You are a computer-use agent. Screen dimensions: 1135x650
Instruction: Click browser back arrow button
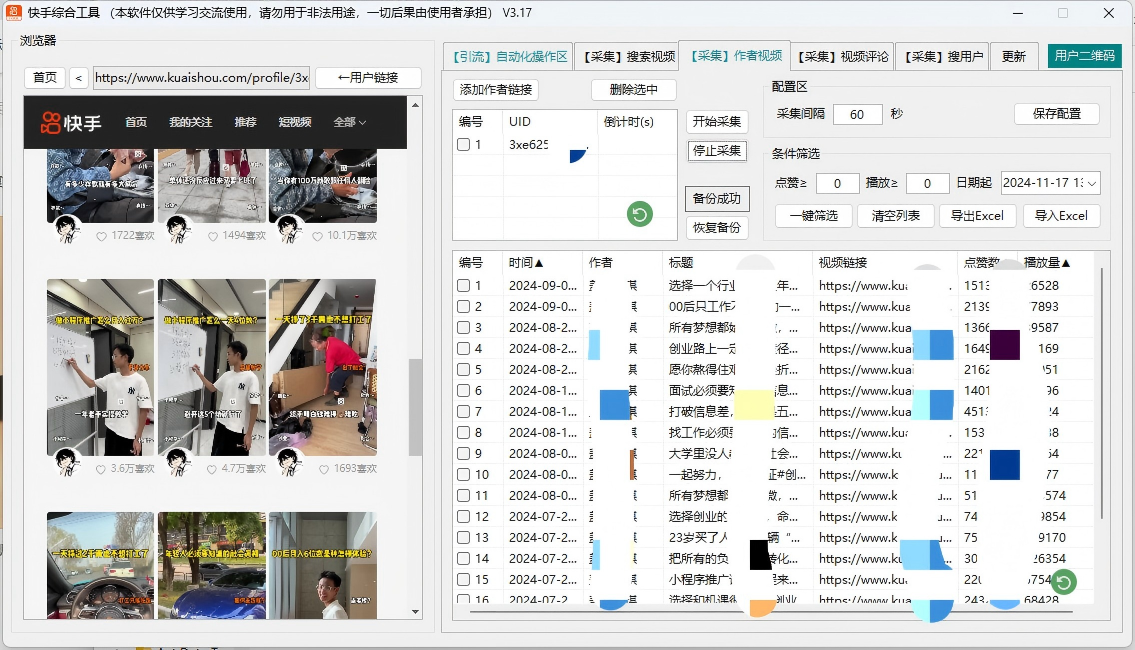pyautogui.click(x=78, y=77)
